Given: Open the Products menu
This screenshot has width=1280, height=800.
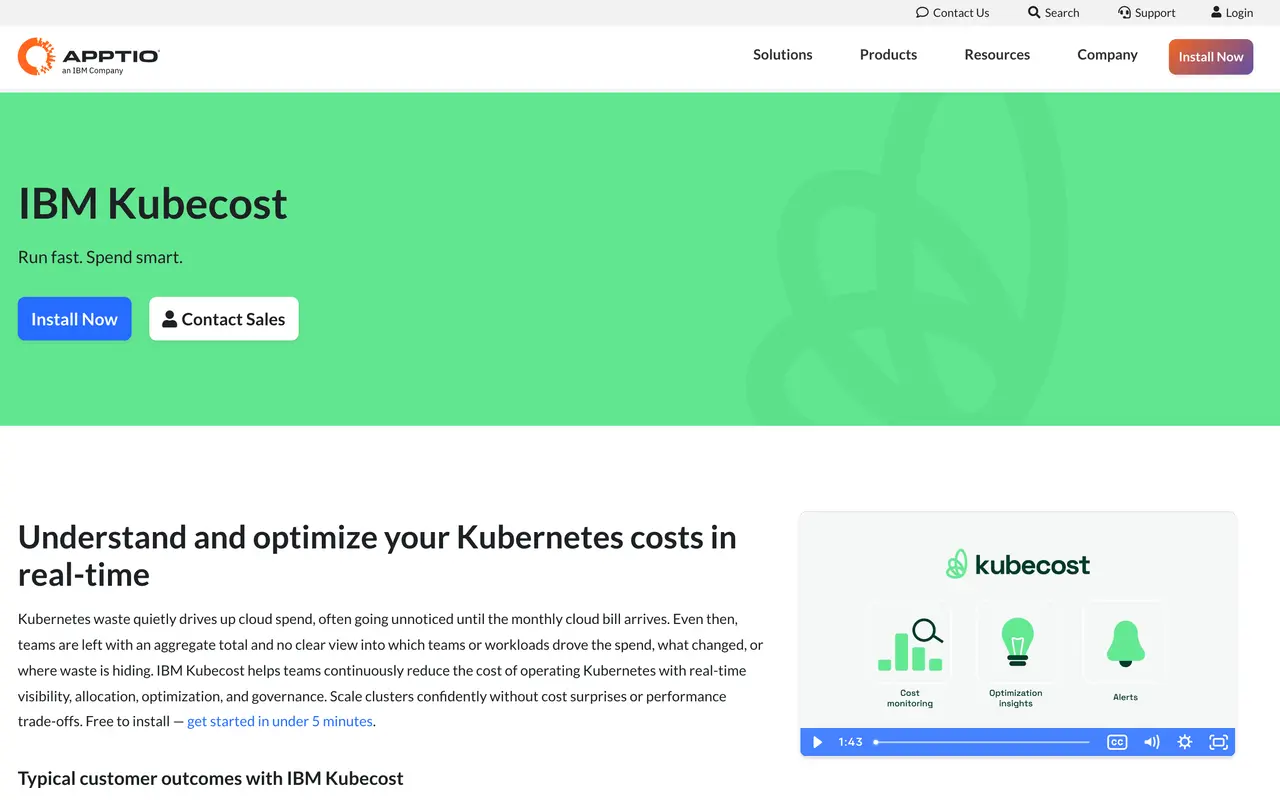Looking at the screenshot, I should click(888, 55).
